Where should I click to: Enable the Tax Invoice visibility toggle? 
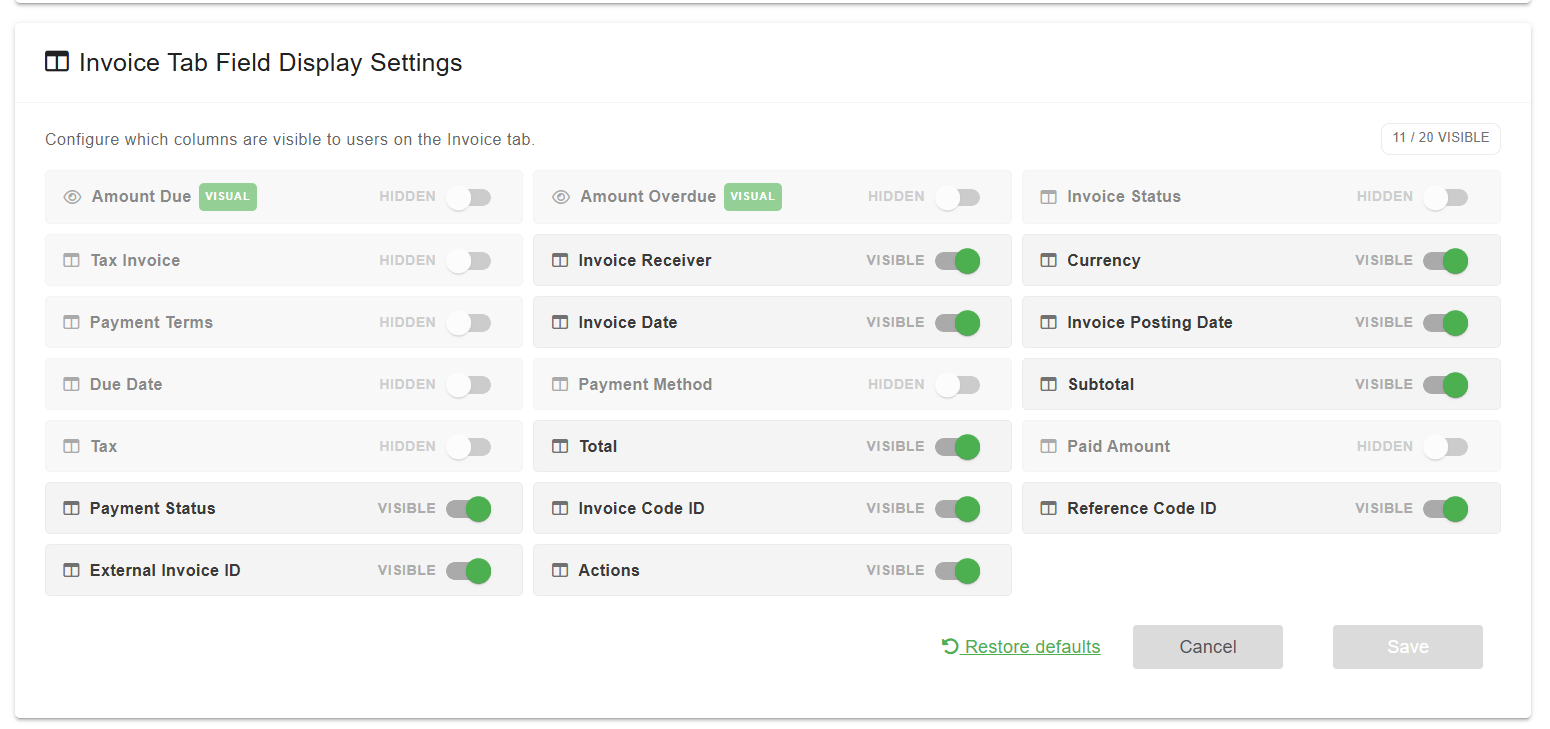click(468, 261)
